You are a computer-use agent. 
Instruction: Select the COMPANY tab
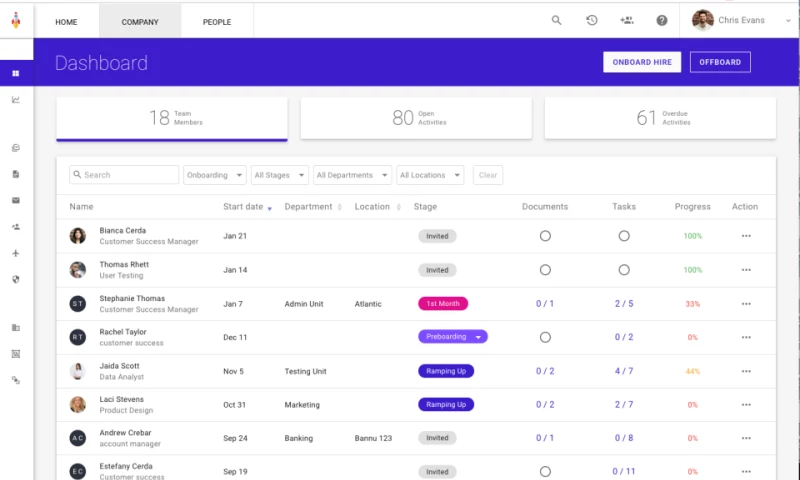pyautogui.click(x=140, y=22)
